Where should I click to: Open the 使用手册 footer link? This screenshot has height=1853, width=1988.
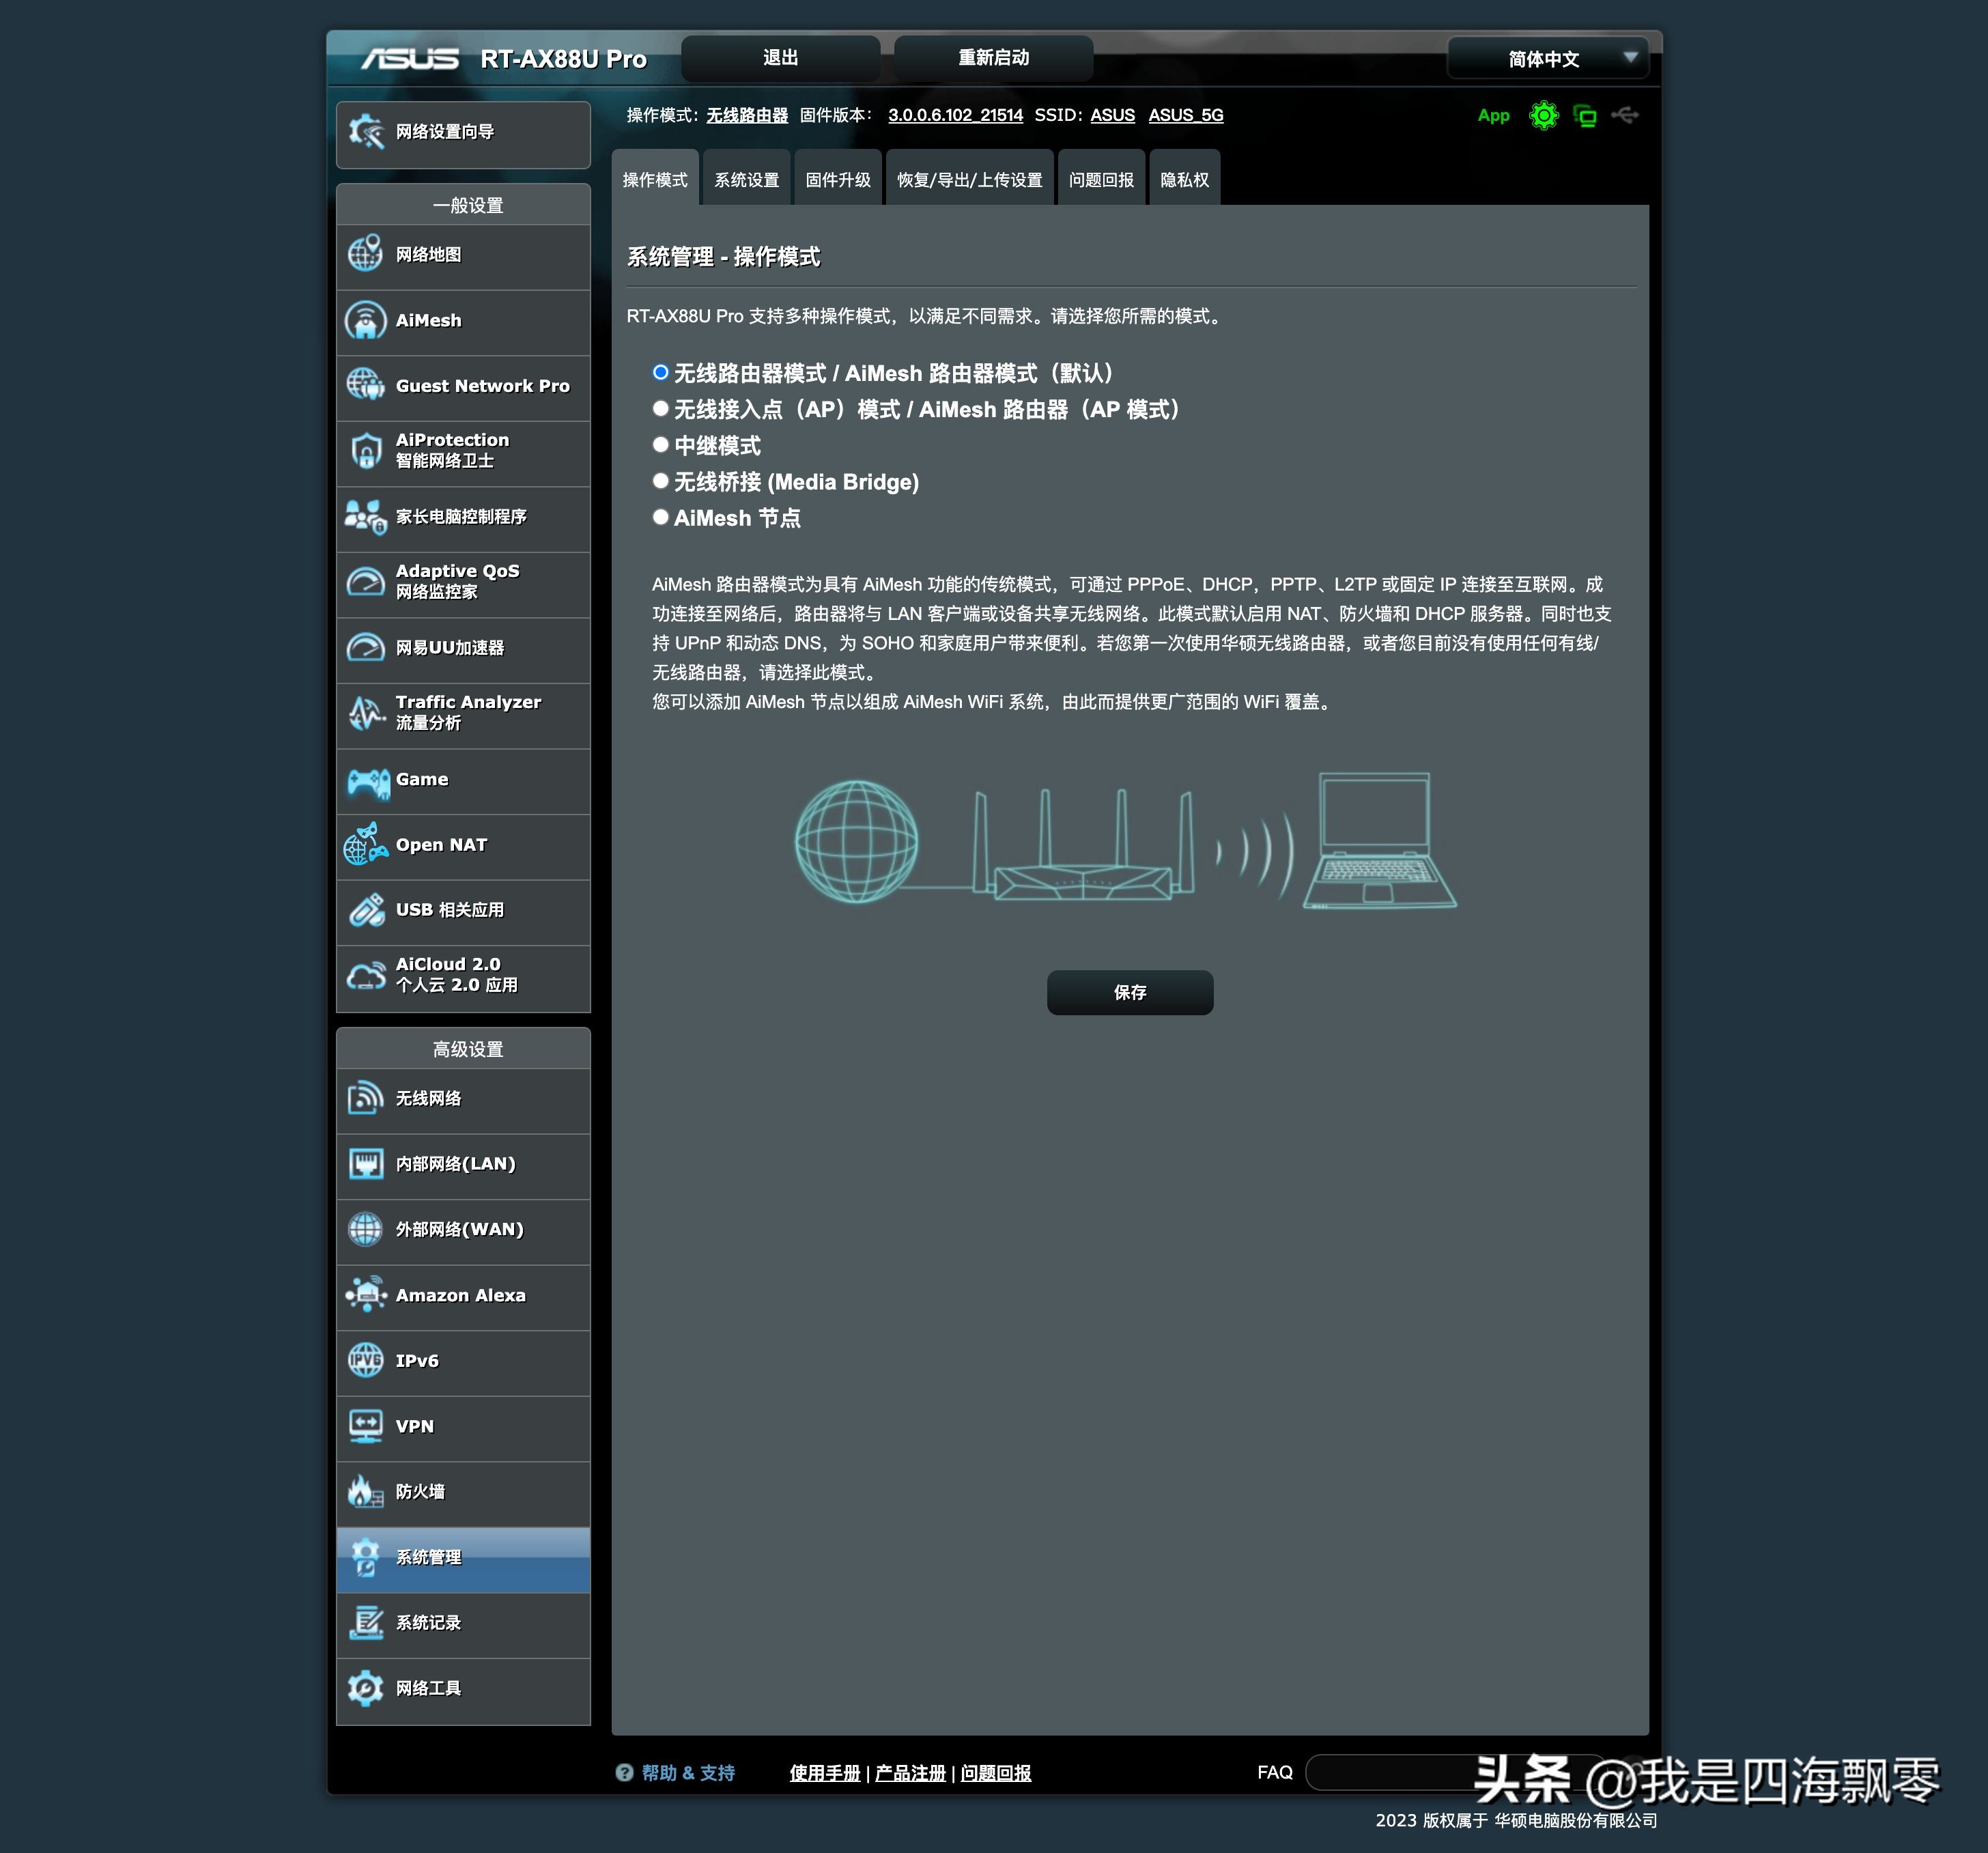tap(825, 1773)
